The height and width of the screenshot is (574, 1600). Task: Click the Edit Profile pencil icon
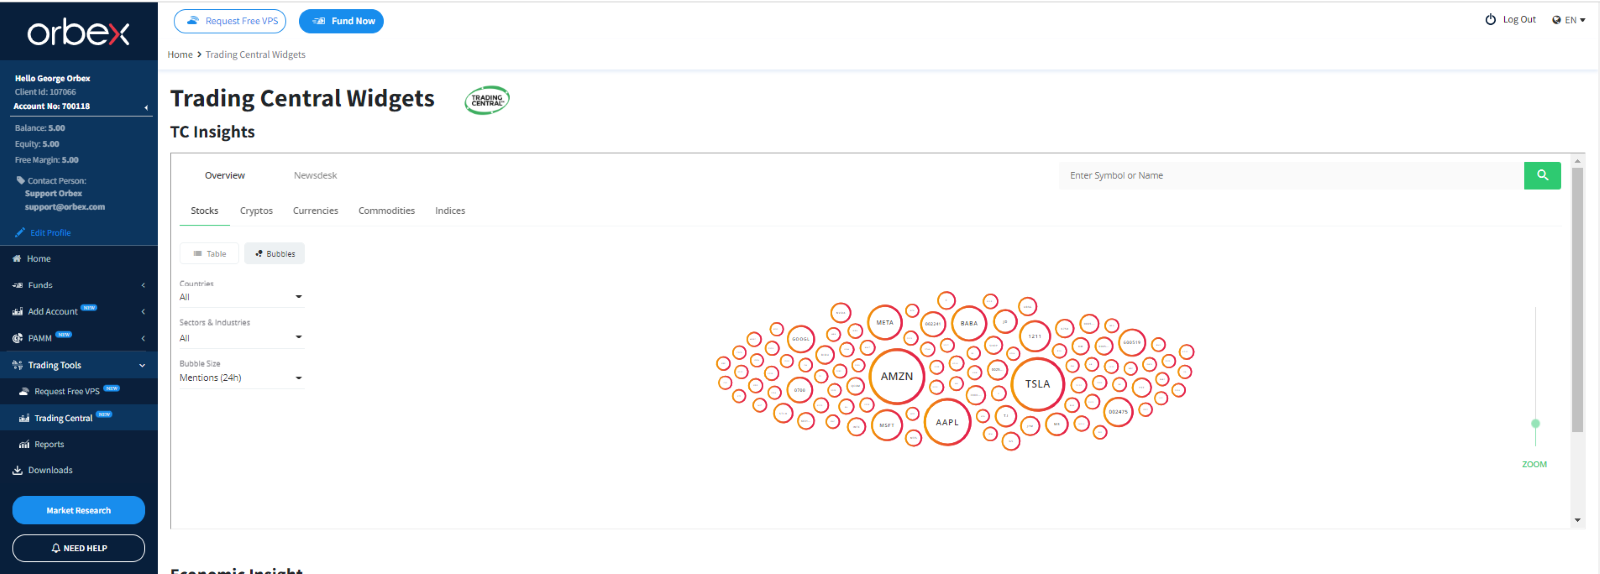20,232
